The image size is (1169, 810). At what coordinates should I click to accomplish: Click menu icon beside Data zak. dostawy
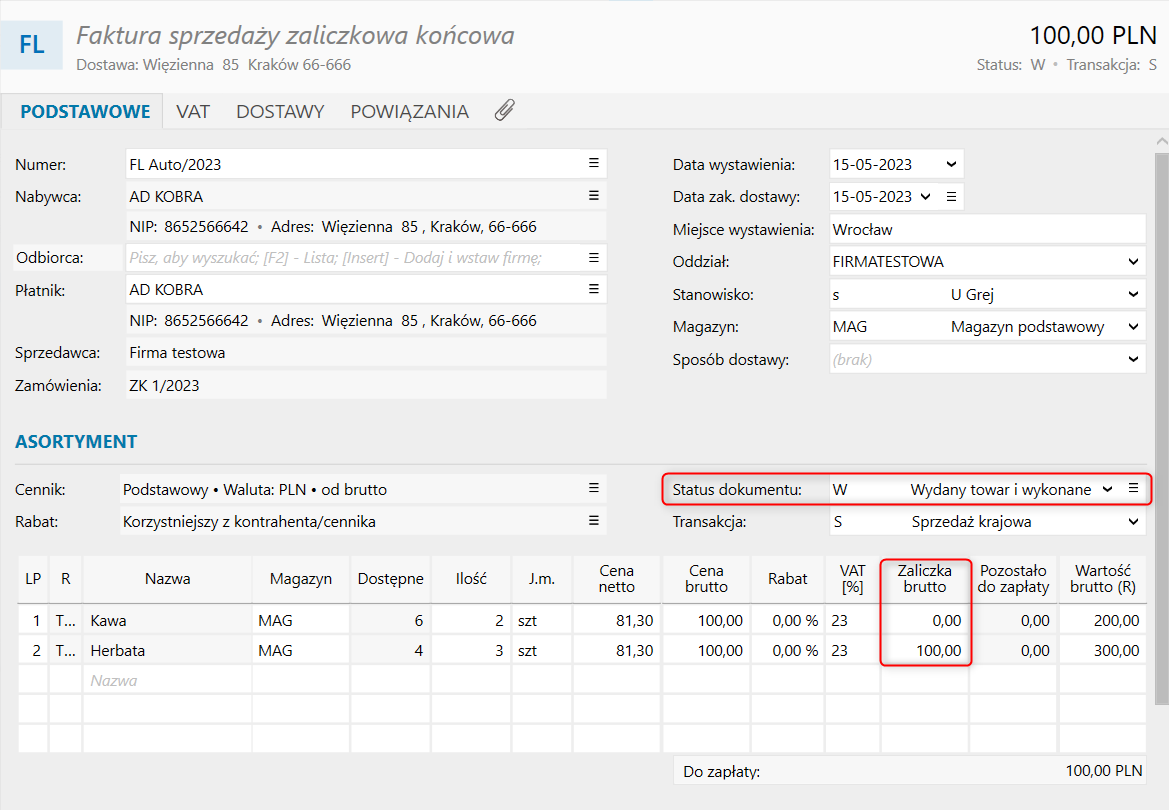click(952, 196)
